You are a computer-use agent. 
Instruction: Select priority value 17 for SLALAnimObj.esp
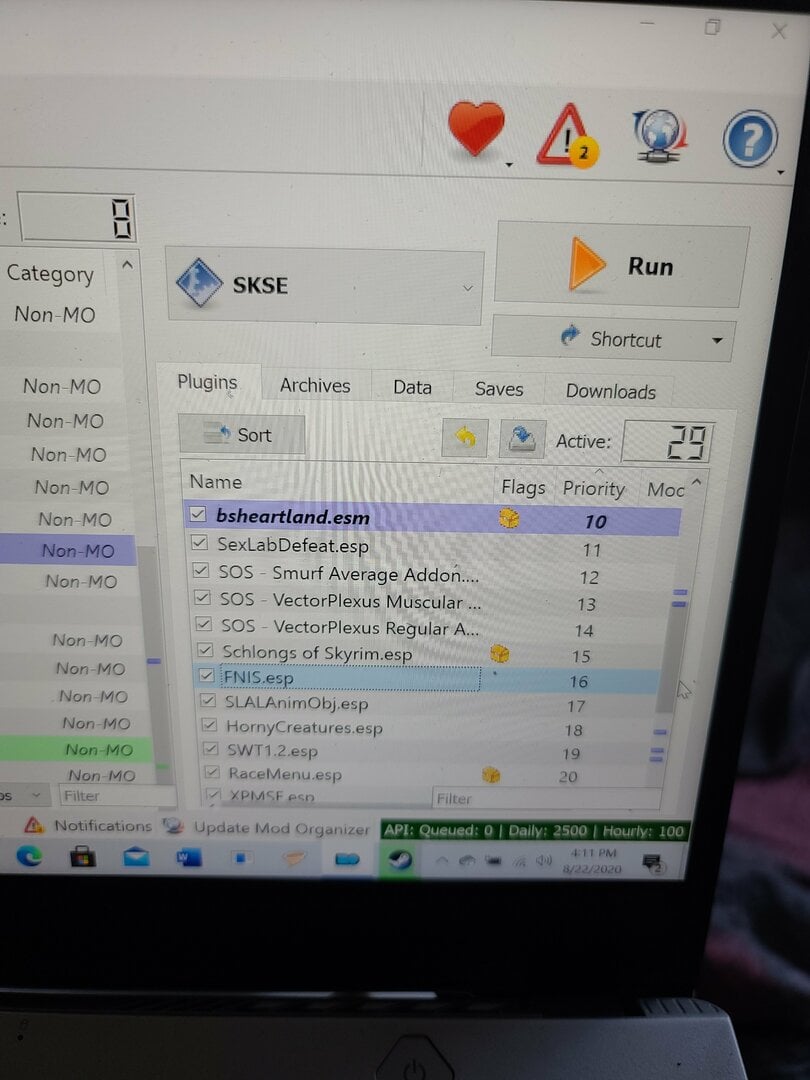click(576, 706)
